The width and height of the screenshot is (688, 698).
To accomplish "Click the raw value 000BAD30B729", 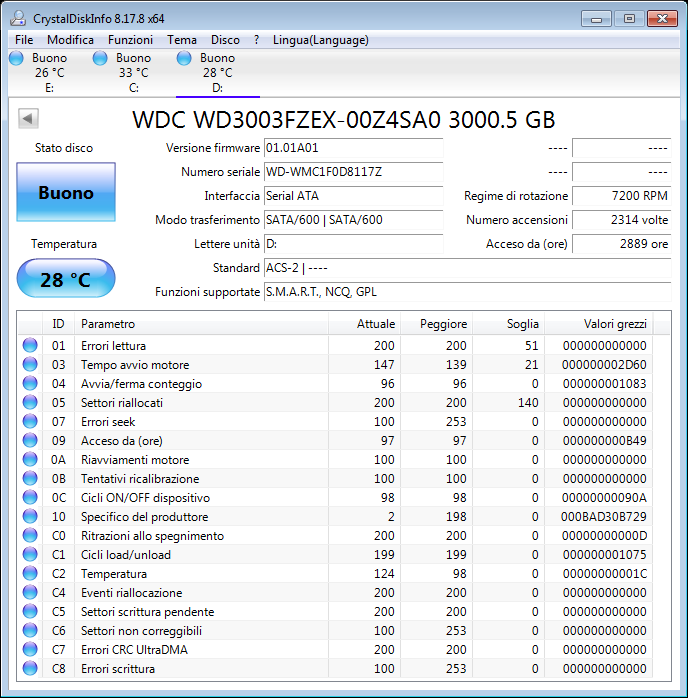I will pyautogui.click(x=603, y=517).
